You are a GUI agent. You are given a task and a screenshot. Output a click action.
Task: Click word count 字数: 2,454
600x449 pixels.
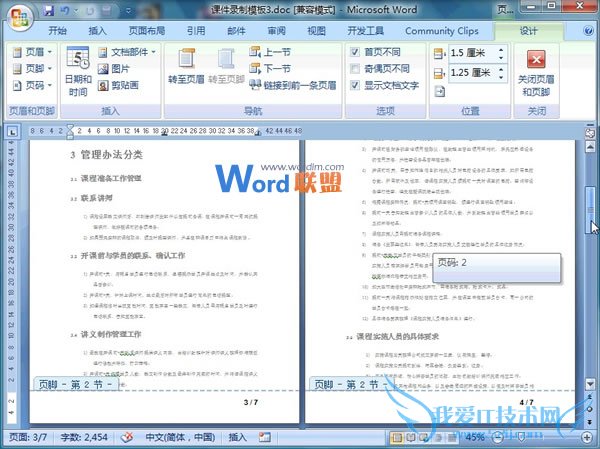(x=84, y=437)
